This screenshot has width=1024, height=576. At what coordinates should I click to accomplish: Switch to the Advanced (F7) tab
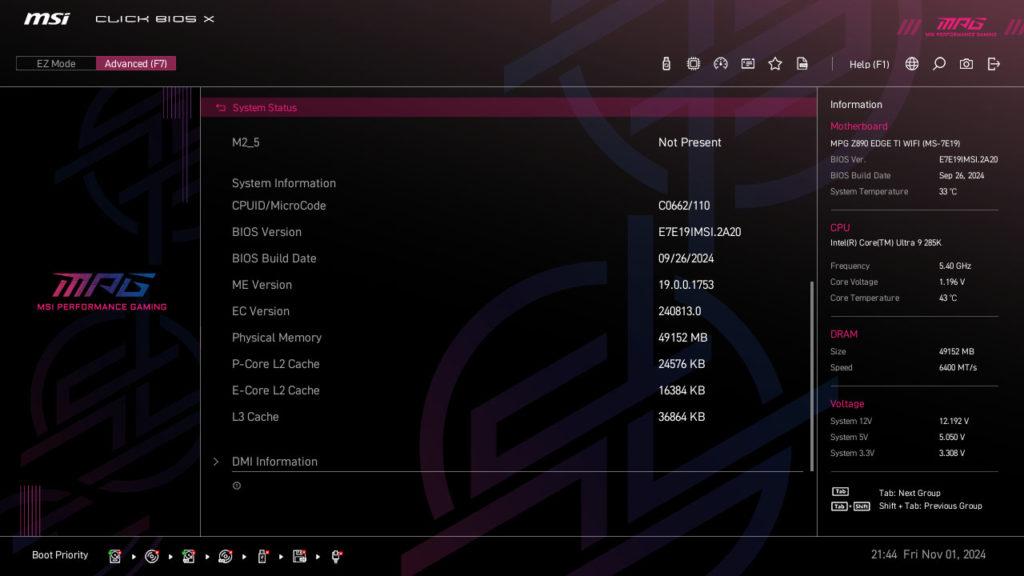point(136,62)
